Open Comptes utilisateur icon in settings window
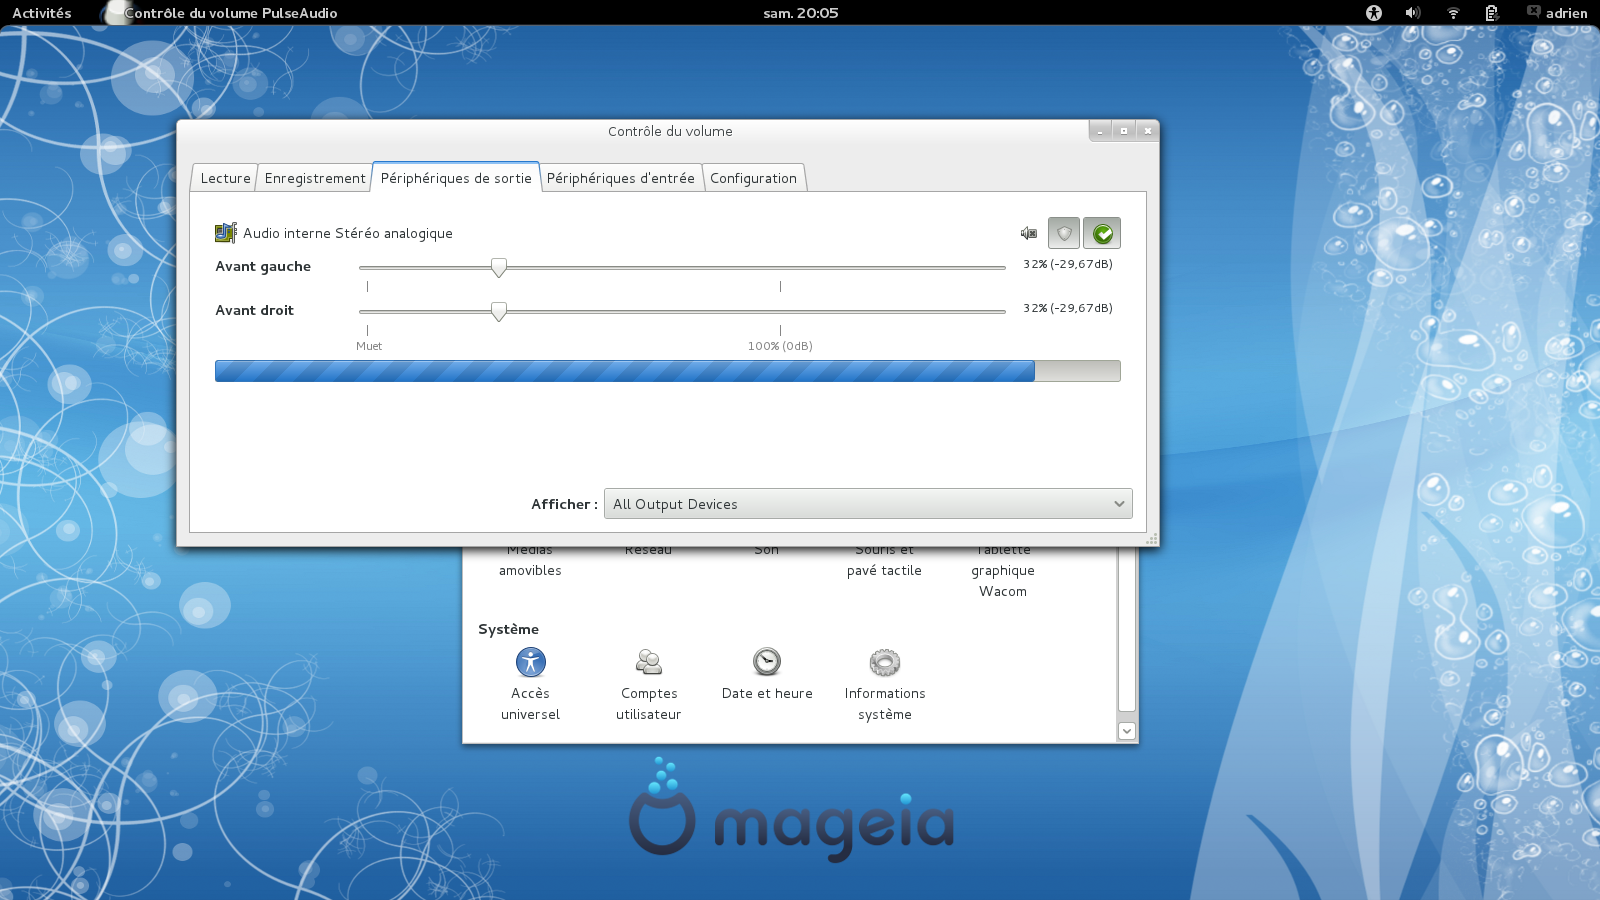Screen dimensions: 1600x900 (x=649, y=662)
